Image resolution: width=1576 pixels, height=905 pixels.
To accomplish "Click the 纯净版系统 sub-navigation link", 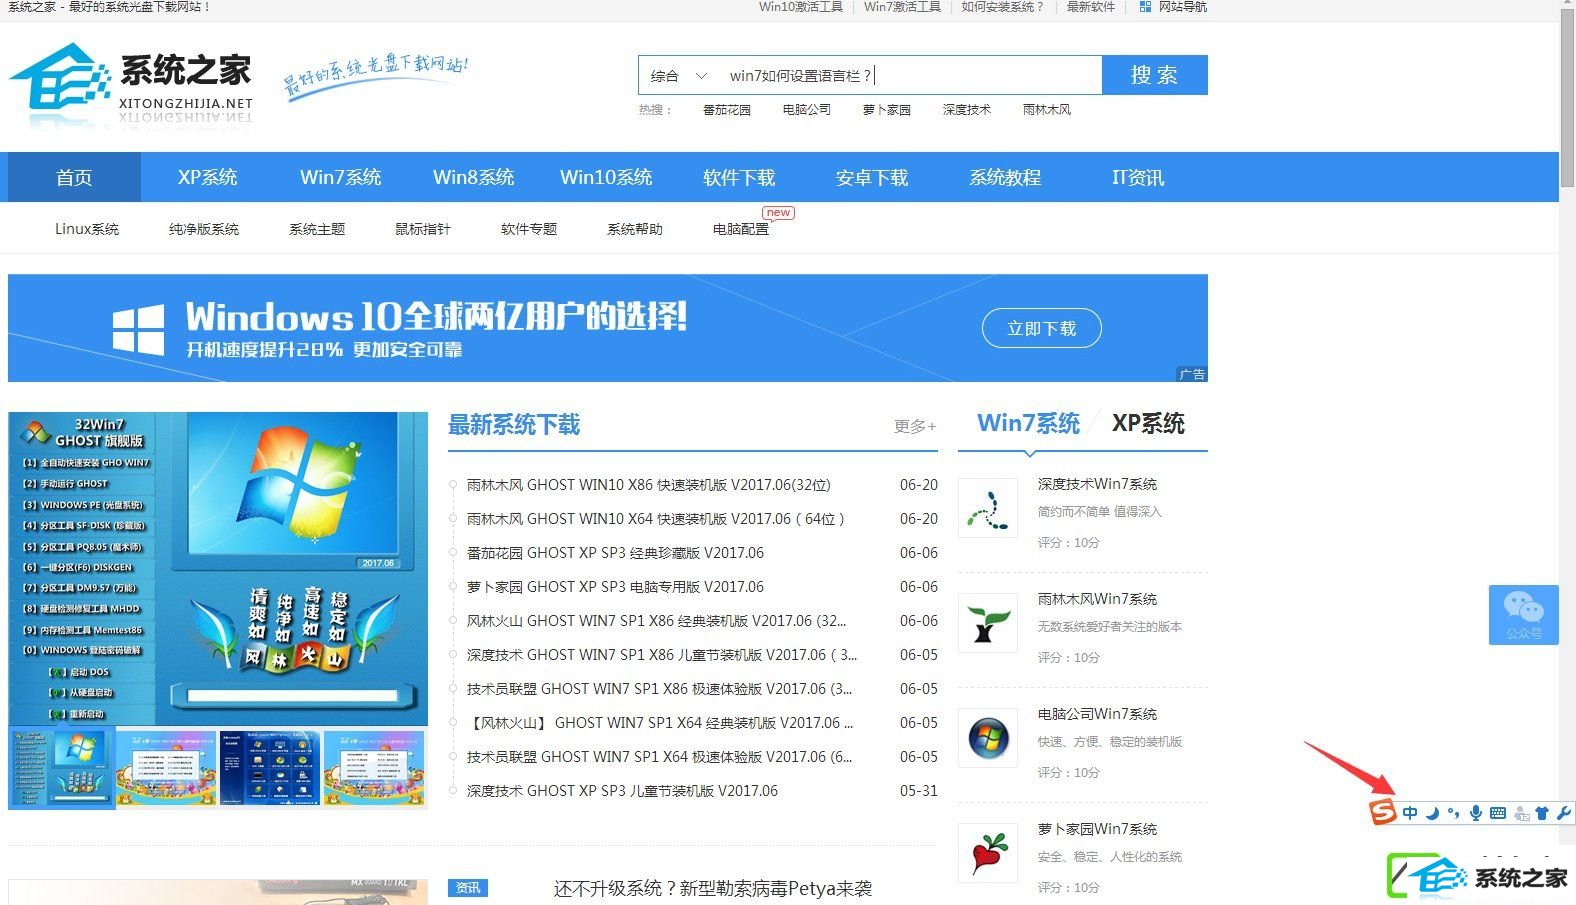I will [204, 229].
